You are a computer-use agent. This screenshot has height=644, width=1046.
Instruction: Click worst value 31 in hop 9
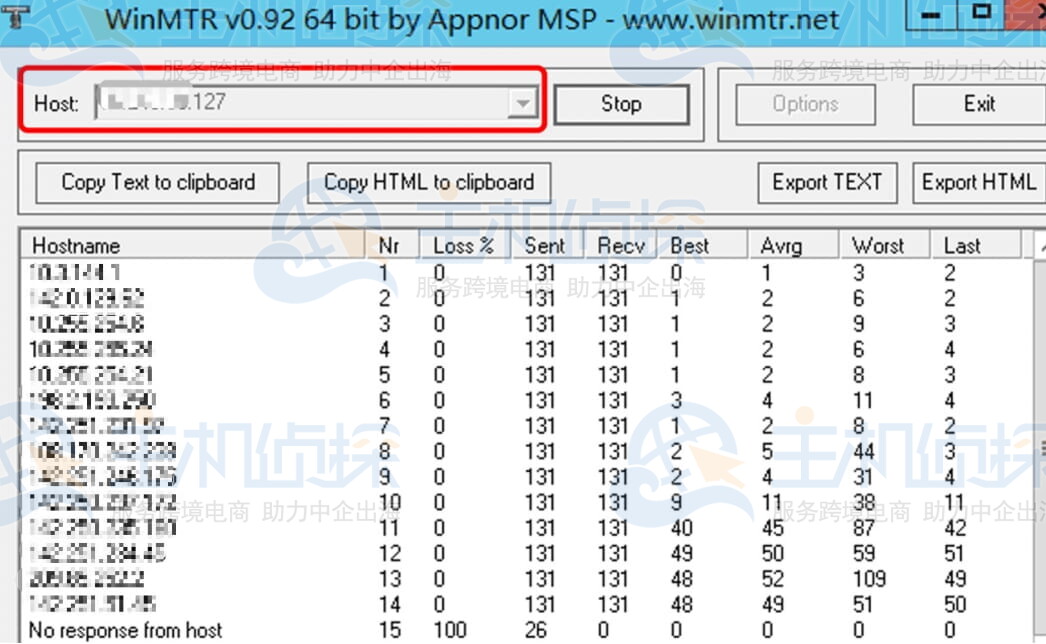[x=863, y=477]
